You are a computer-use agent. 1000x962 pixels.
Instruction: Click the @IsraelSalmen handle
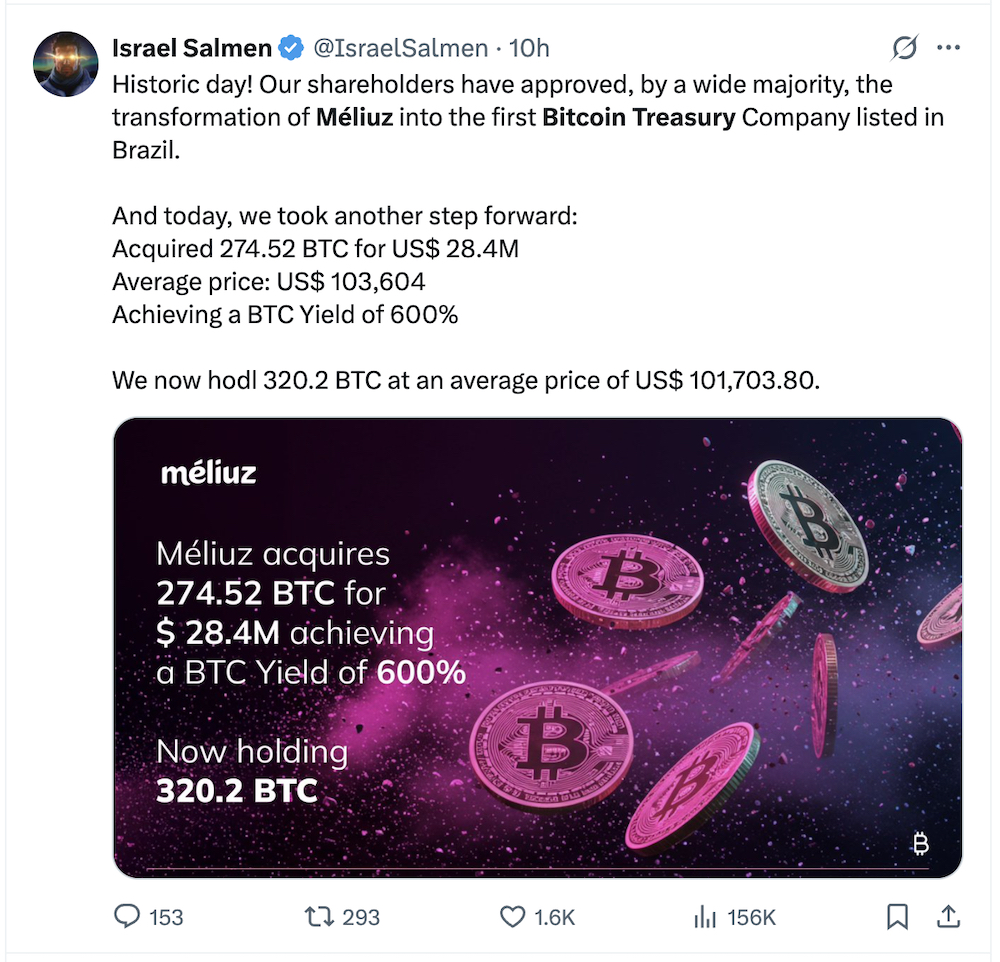[400, 47]
